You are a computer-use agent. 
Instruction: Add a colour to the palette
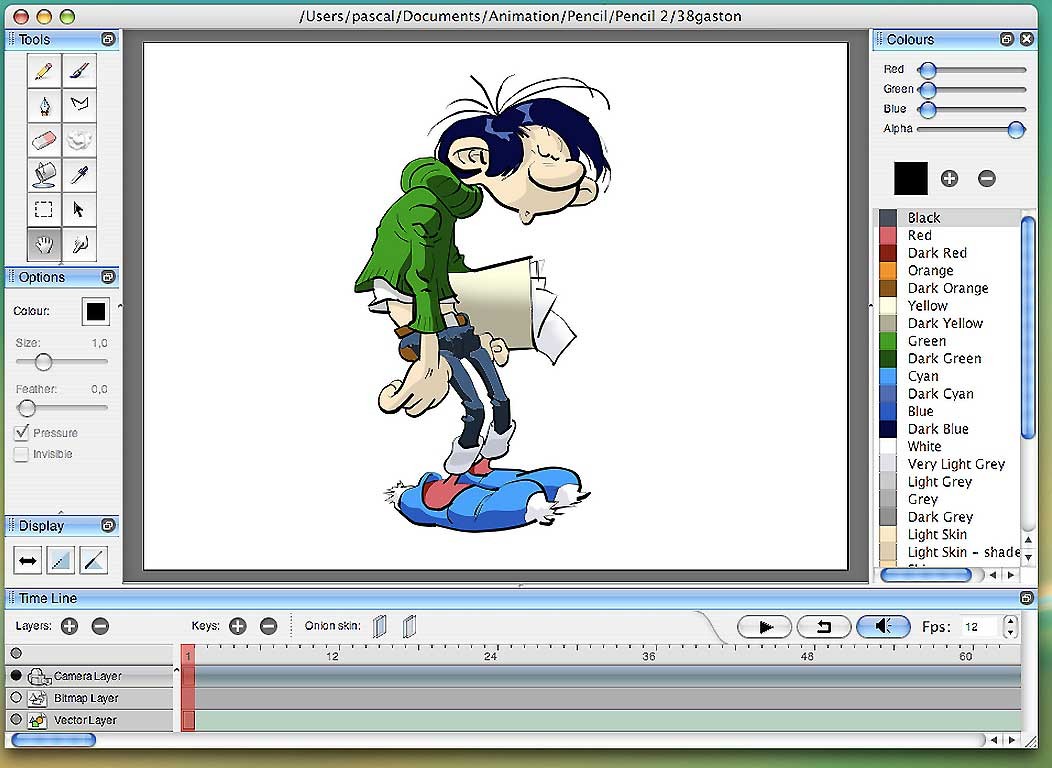(949, 178)
